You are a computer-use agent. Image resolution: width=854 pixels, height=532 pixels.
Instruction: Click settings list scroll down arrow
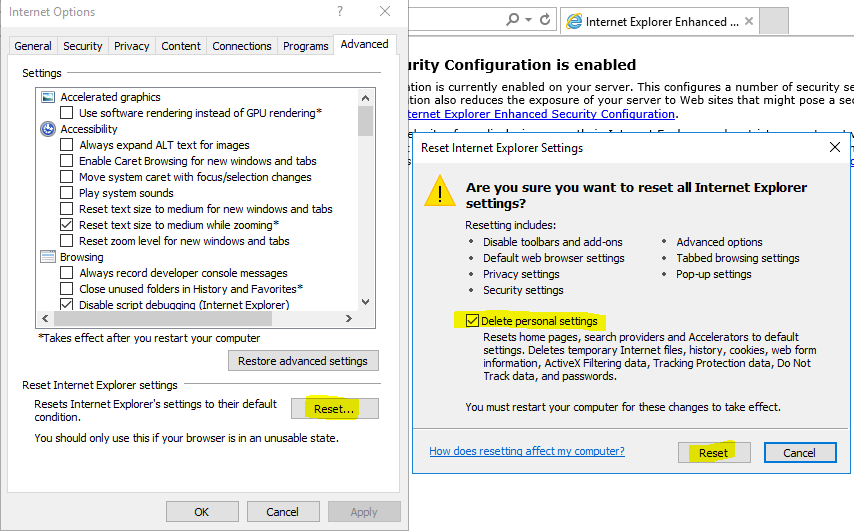tap(365, 302)
